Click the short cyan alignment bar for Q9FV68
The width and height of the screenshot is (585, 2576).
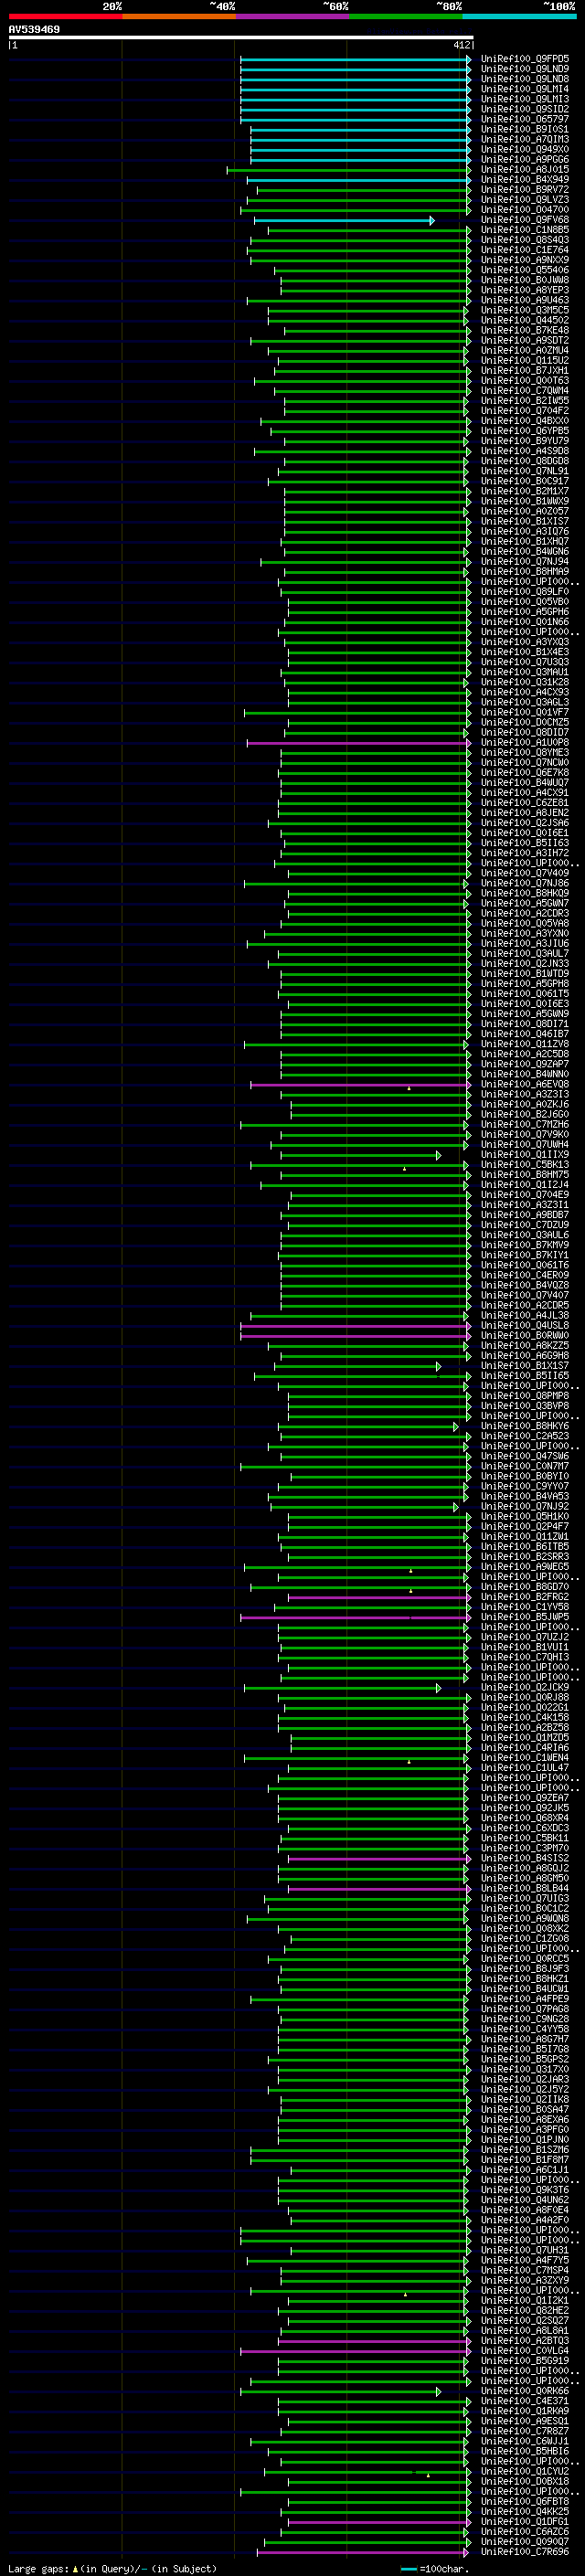point(344,220)
